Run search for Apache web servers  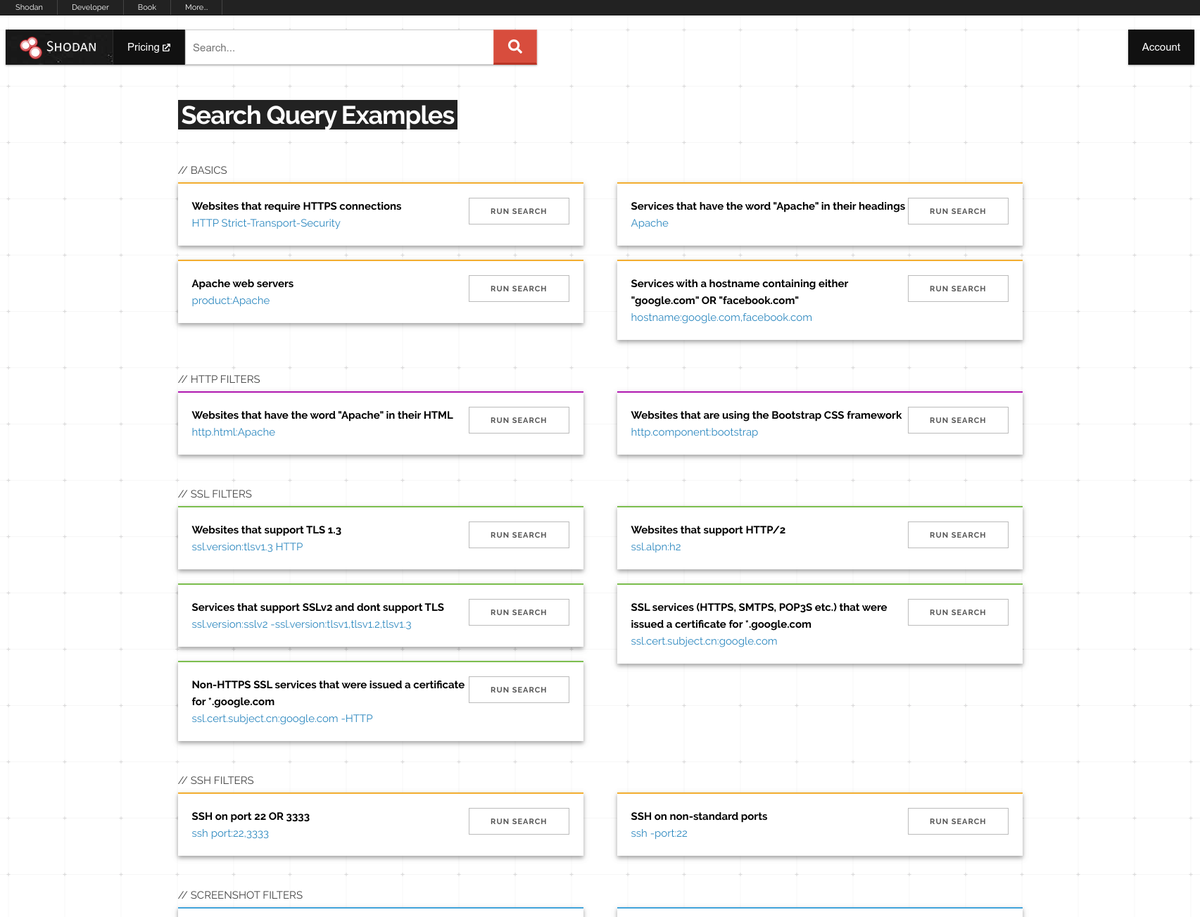pyautogui.click(x=519, y=288)
